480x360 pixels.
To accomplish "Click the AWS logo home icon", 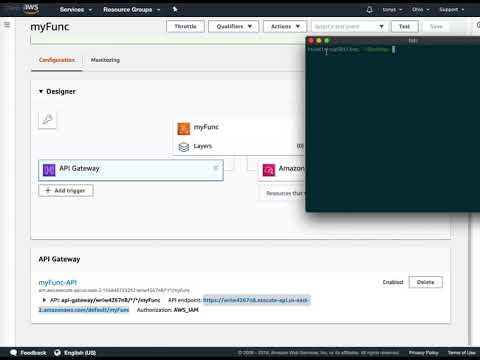I will (31, 9).
